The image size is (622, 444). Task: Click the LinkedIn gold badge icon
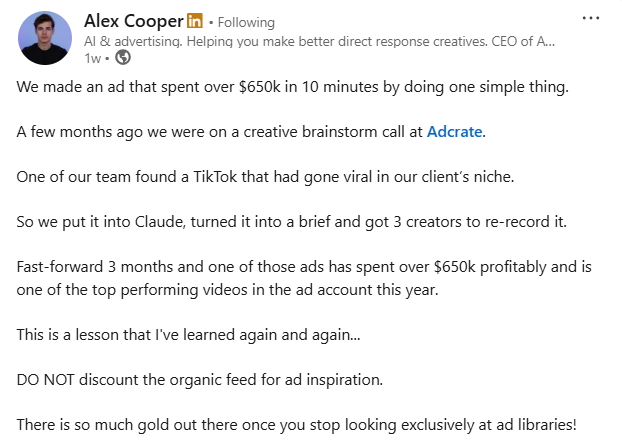point(194,21)
